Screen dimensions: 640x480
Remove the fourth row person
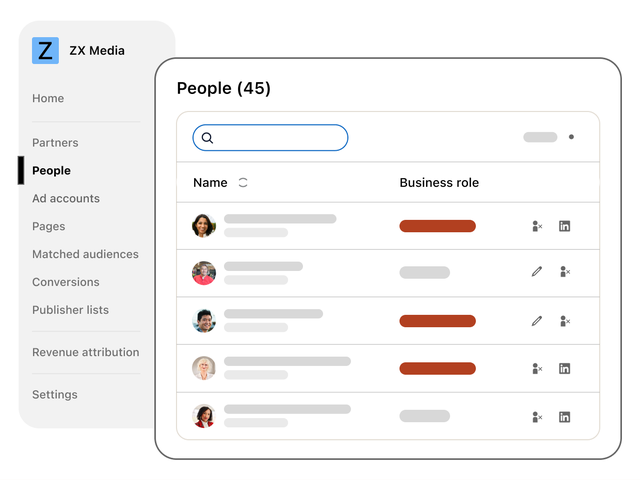click(x=537, y=369)
